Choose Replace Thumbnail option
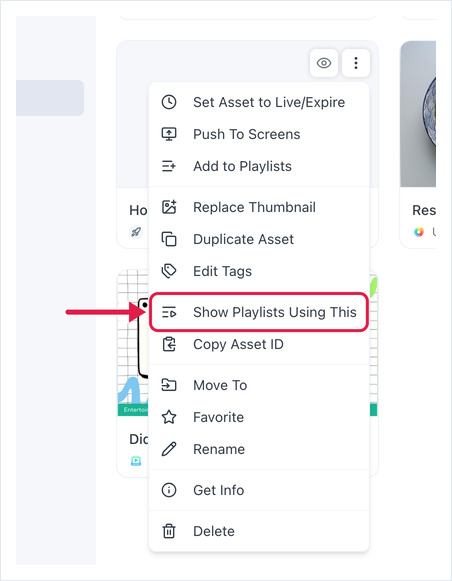 click(x=255, y=207)
